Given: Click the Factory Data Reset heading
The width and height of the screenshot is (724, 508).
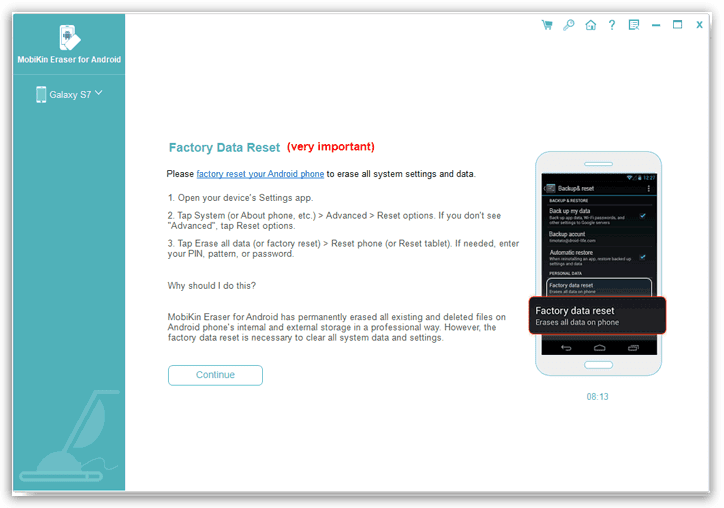Looking at the screenshot, I should (x=224, y=147).
